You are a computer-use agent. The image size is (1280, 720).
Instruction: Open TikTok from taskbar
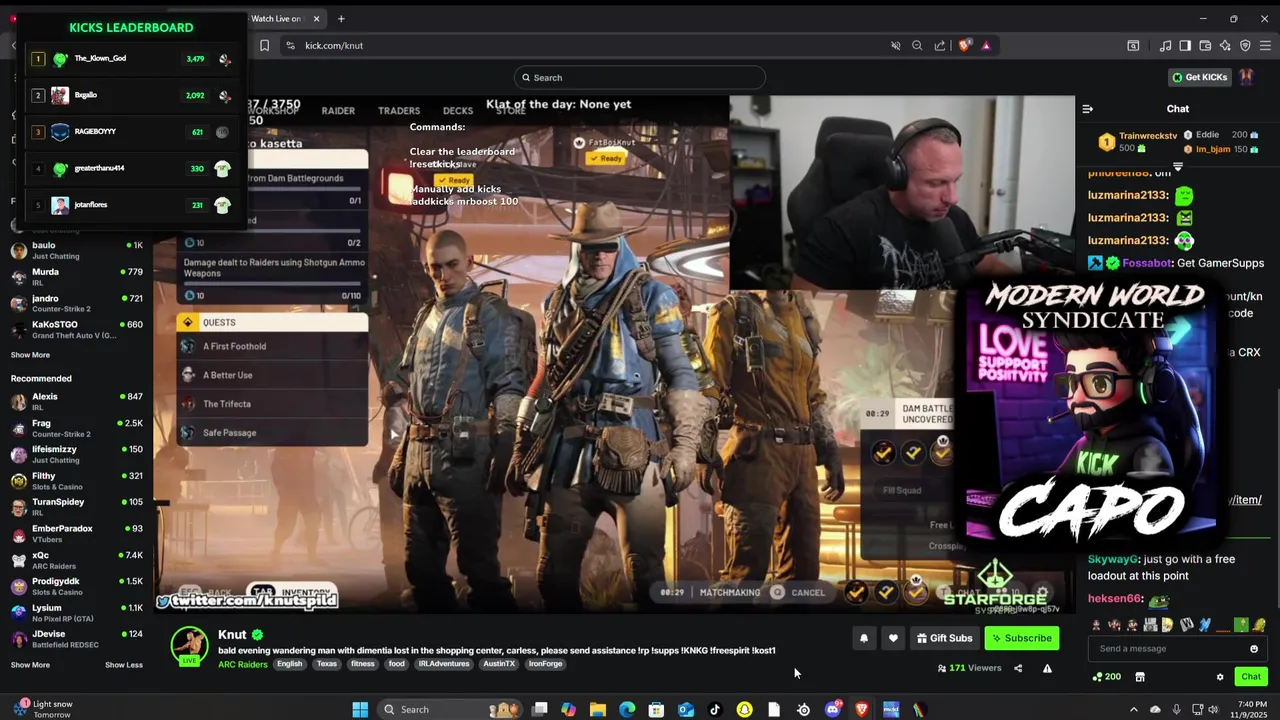[715, 709]
